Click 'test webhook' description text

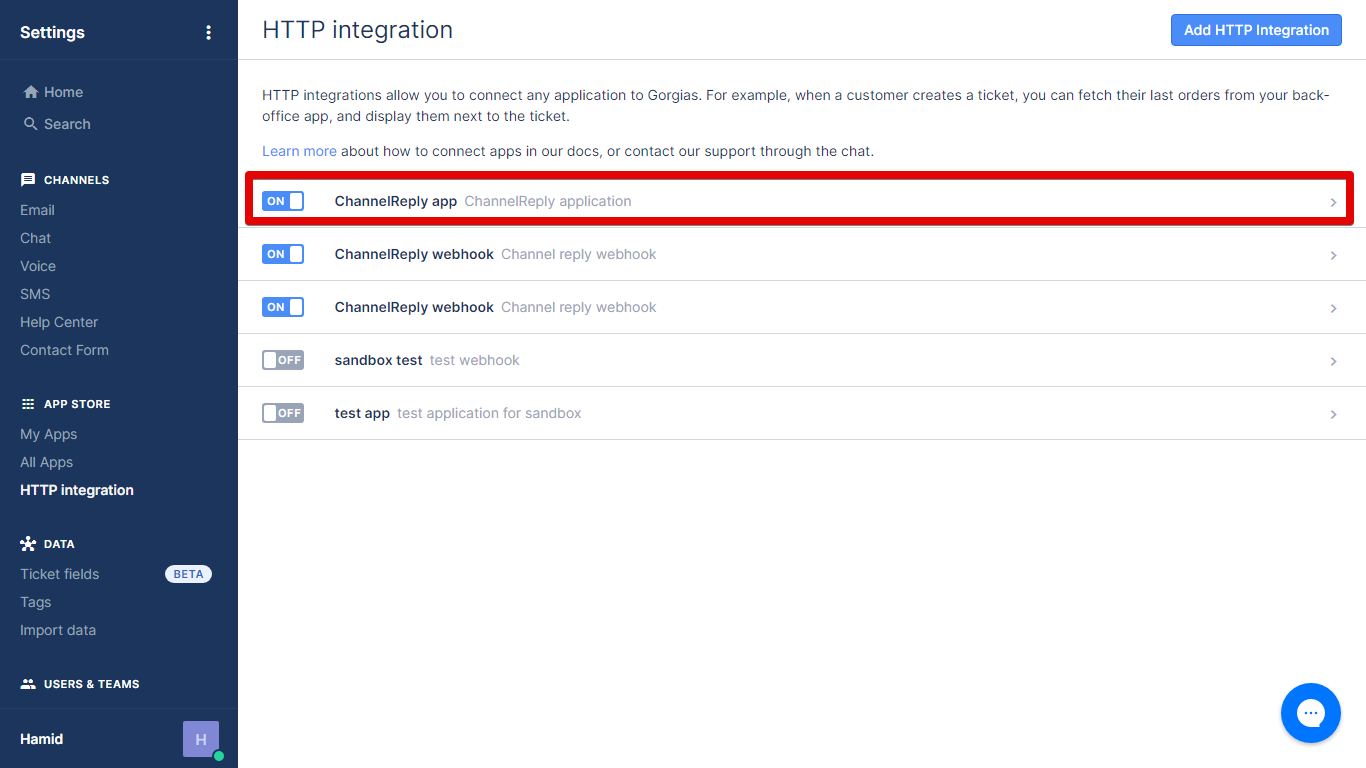click(475, 360)
